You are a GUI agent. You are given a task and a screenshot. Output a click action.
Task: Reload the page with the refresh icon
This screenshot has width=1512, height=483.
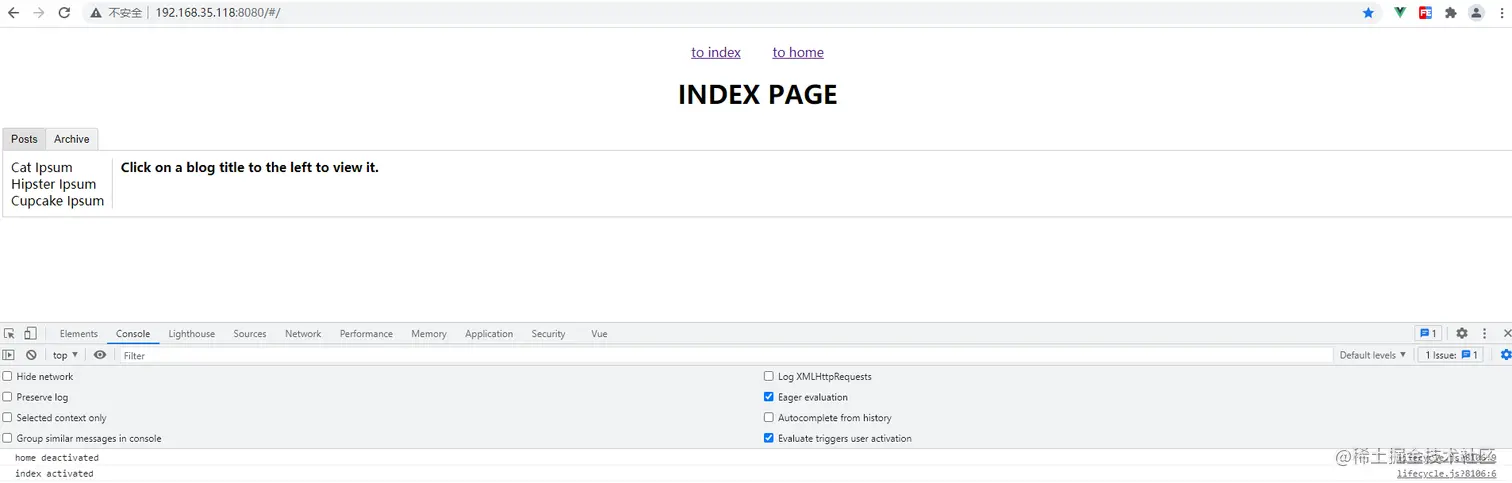(64, 13)
